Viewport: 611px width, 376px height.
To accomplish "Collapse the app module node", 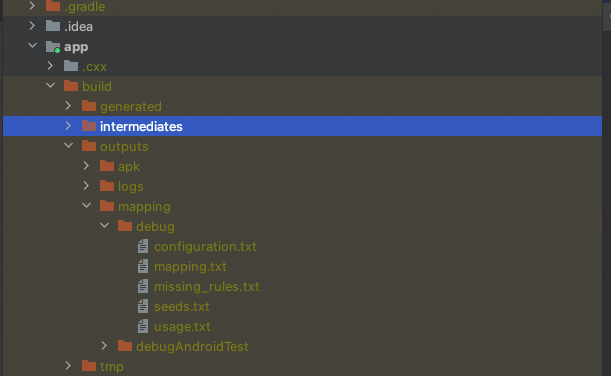I will 33,46.
